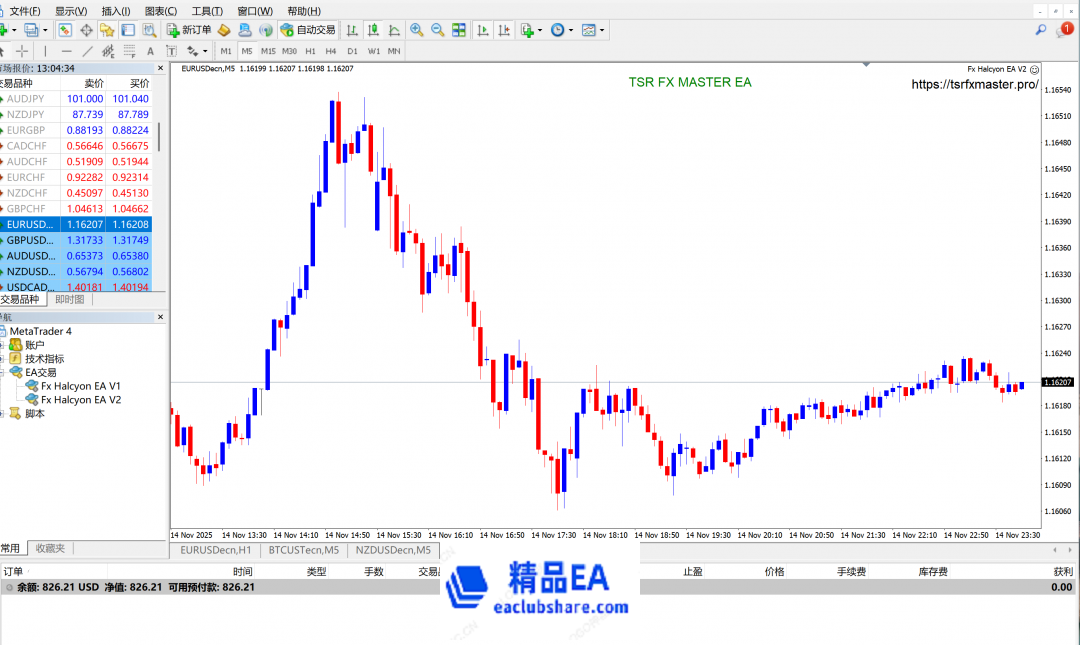The image size is (1080, 645).
Task: Select GBPUSD row in market watch
Action: pyautogui.click(x=30, y=240)
